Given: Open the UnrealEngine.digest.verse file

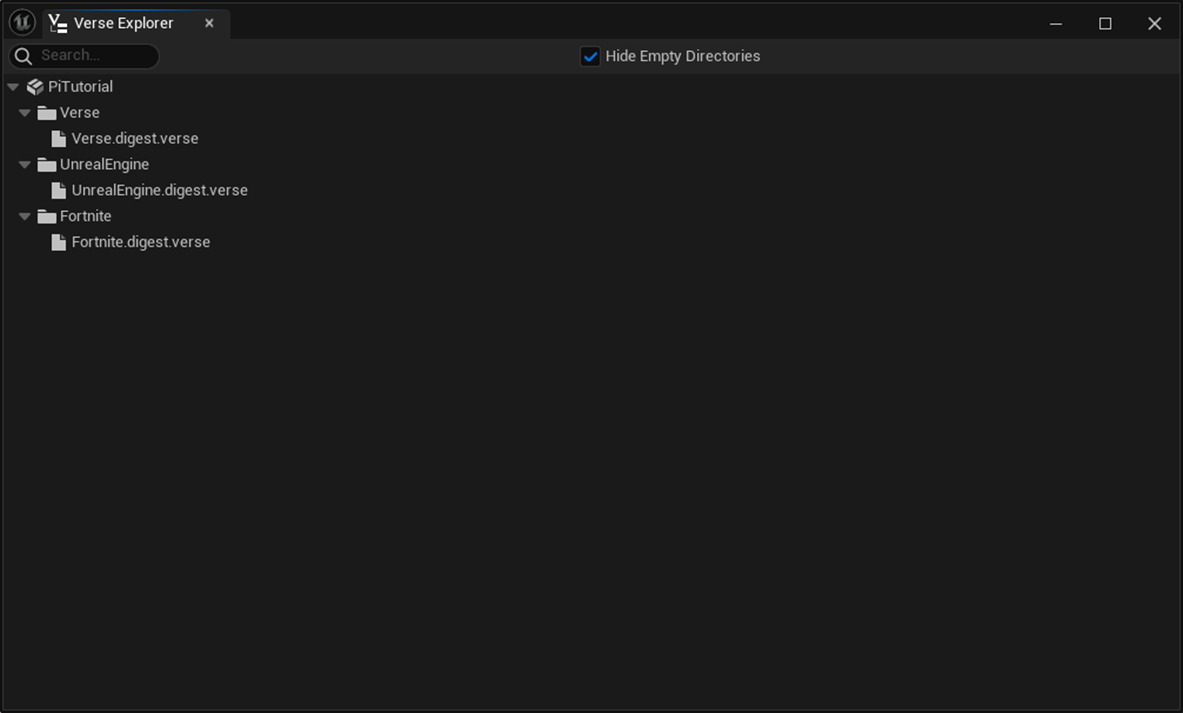Looking at the screenshot, I should coord(159,190).
